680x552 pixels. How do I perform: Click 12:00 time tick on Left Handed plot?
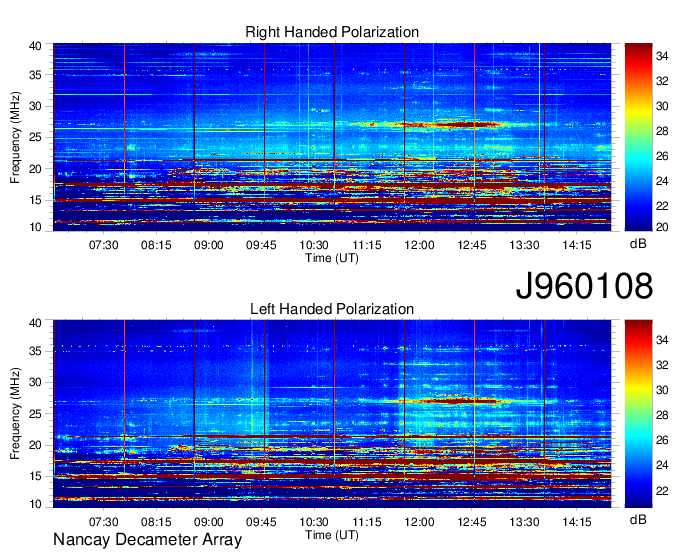pyautogui.click(x=419, y=522)
